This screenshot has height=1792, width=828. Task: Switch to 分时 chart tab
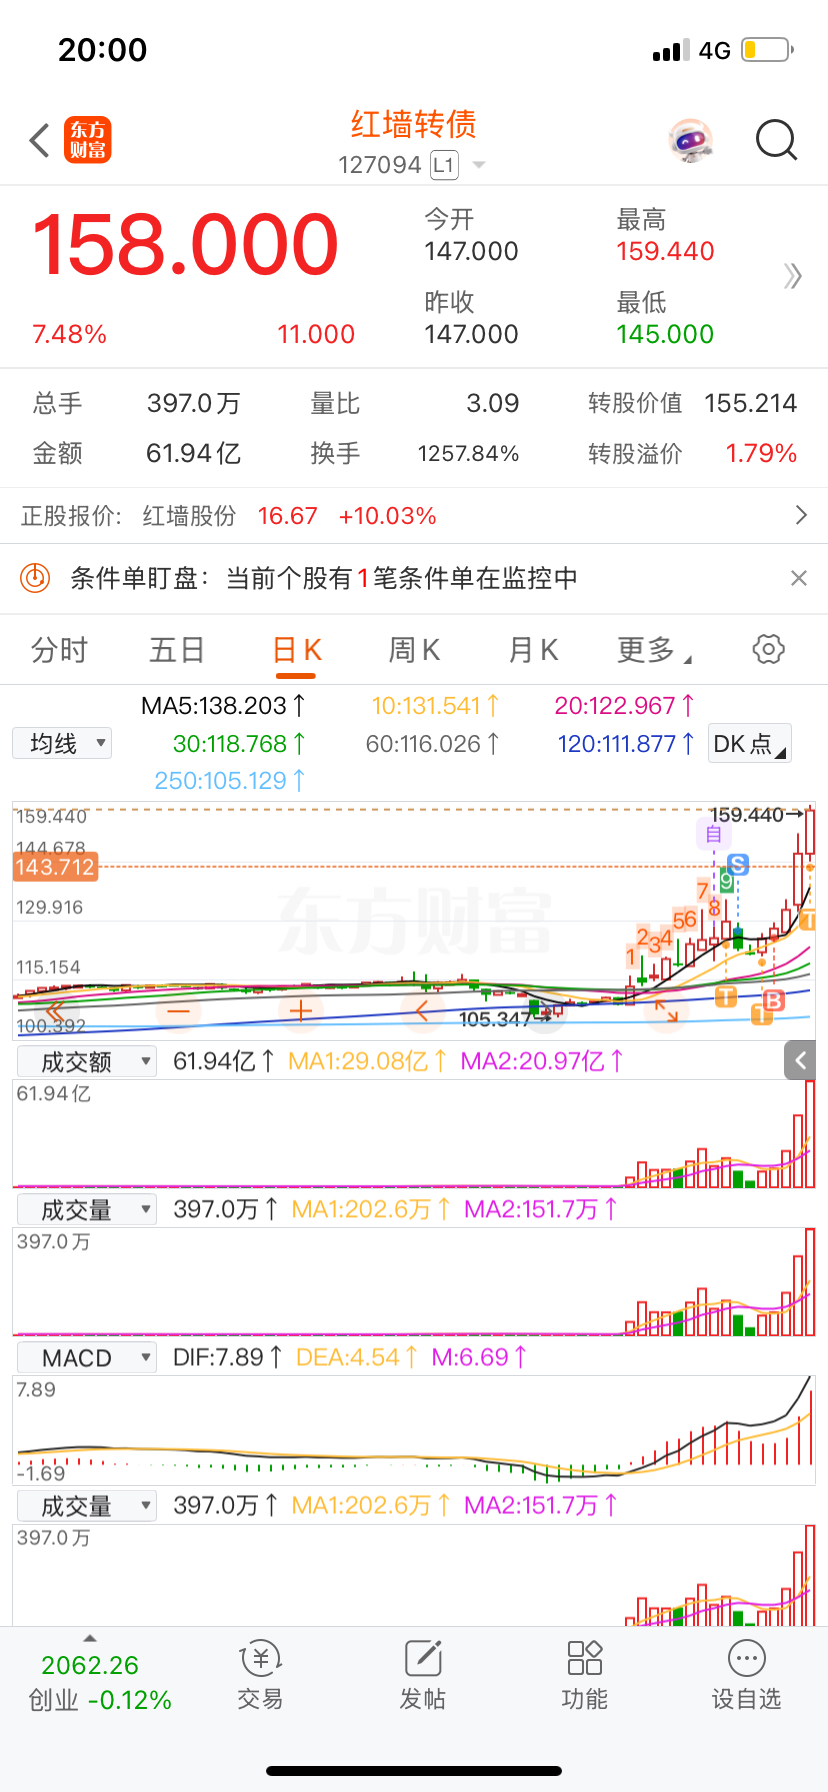point(59,650)
